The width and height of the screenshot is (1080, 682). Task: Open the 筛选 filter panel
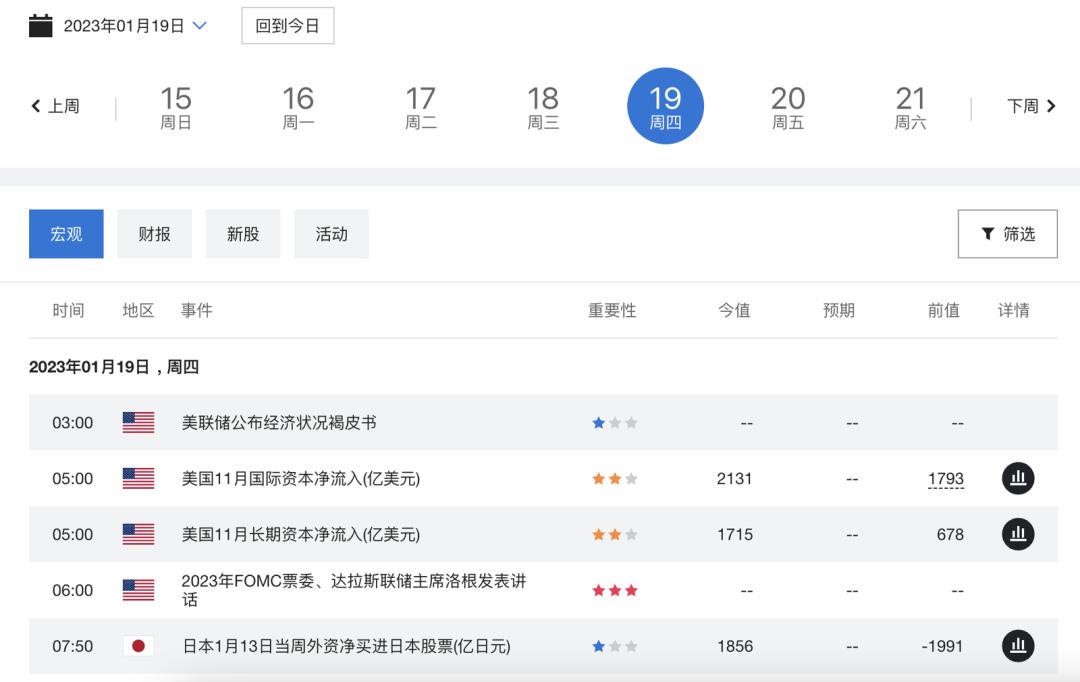click(1007, 233)
